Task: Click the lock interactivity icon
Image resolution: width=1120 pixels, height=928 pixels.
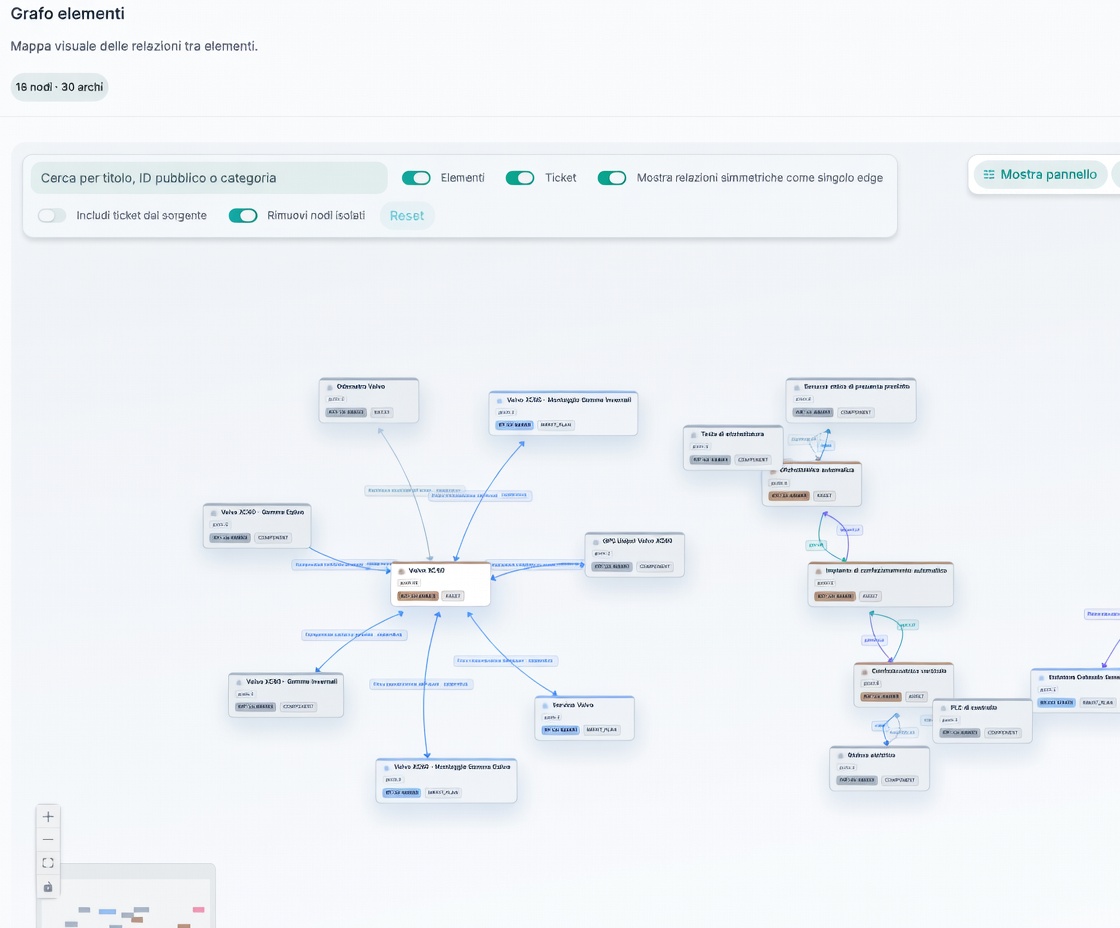Action: click(48, 887)
